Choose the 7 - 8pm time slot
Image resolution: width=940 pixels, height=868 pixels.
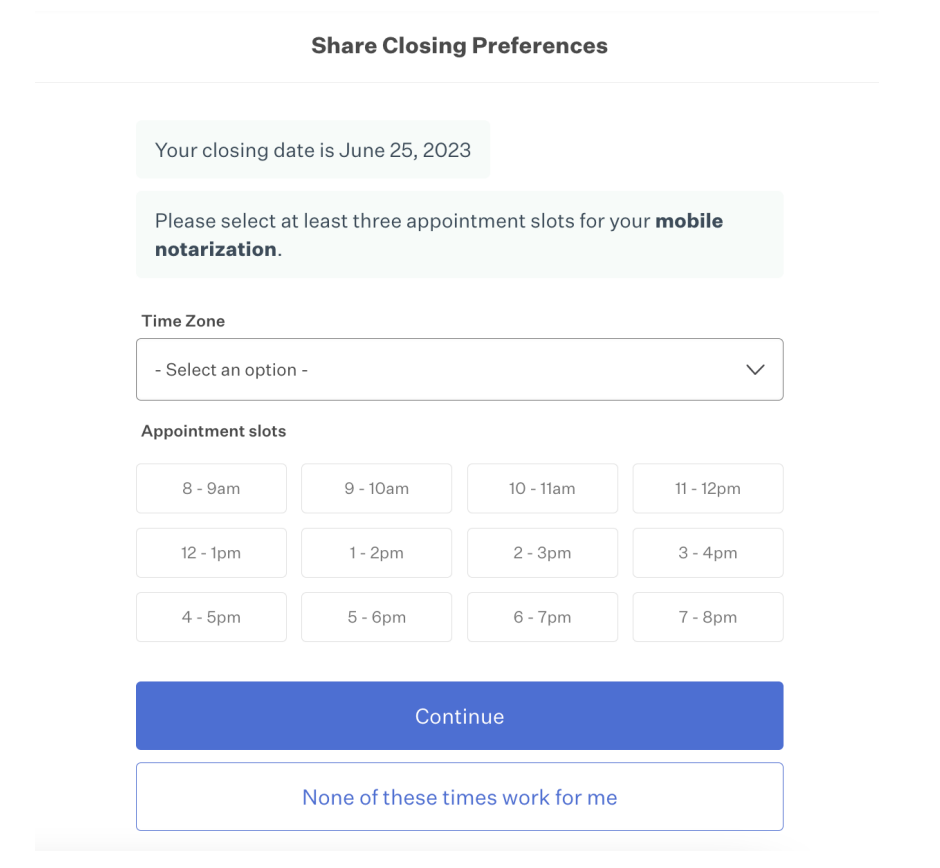[707, 617]
